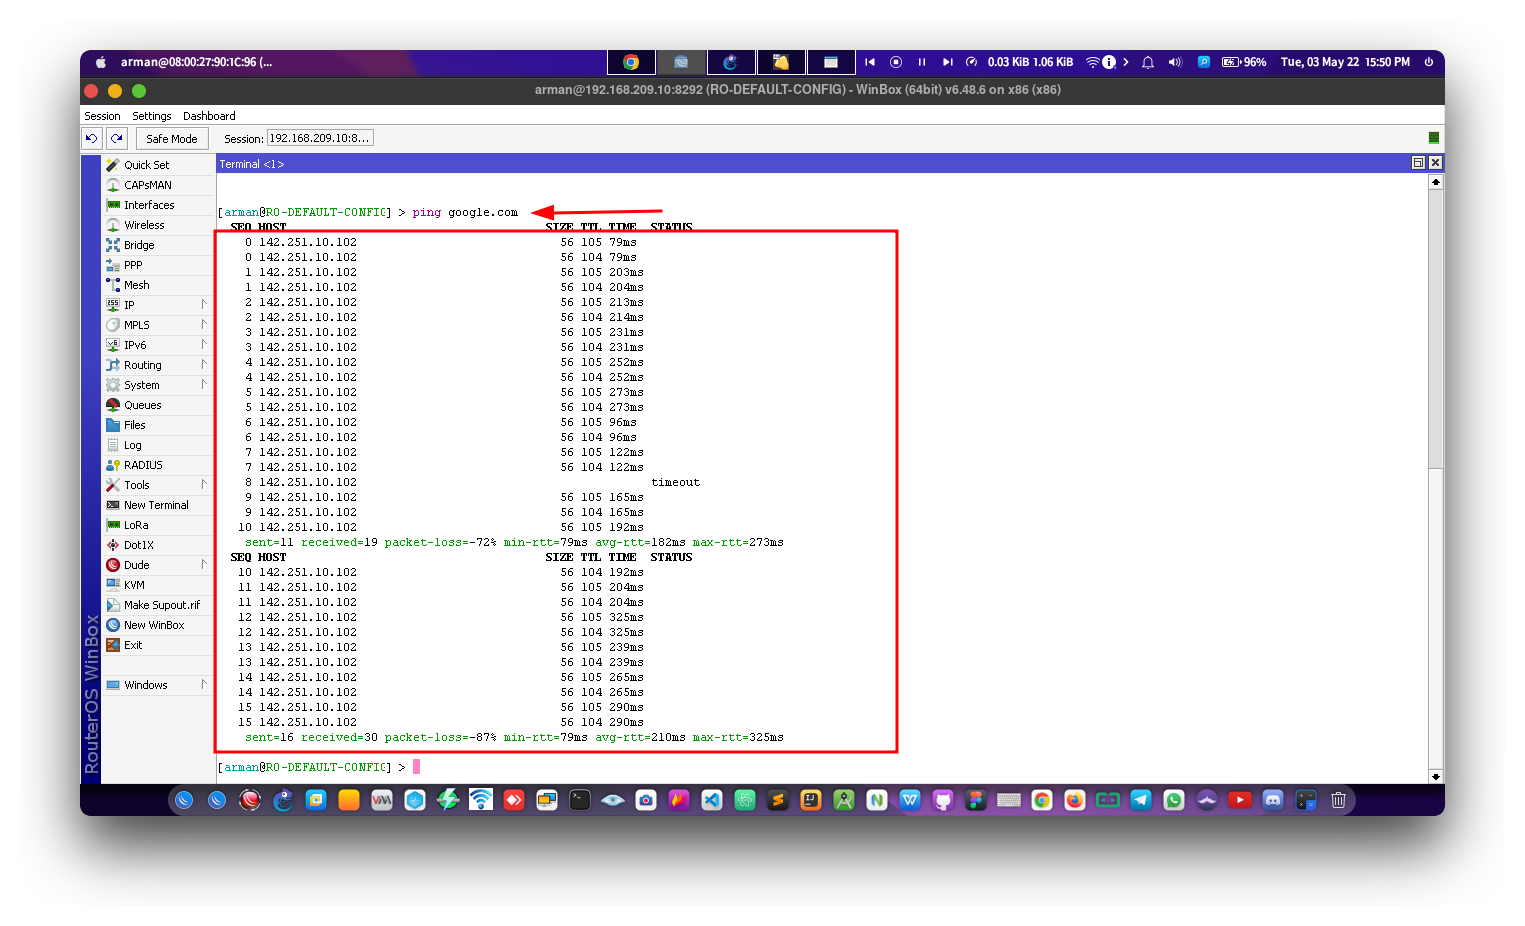Click the Session address field

[320, 137]
